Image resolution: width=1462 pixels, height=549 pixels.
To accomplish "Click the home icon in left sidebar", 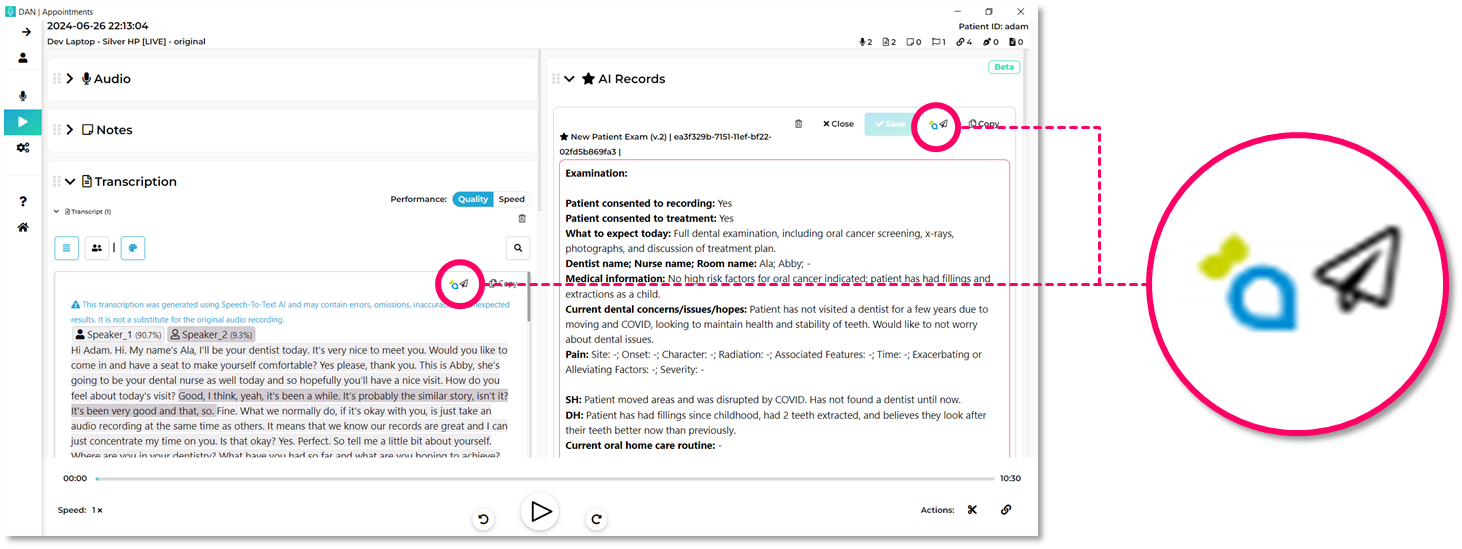I will pos(23,227).
